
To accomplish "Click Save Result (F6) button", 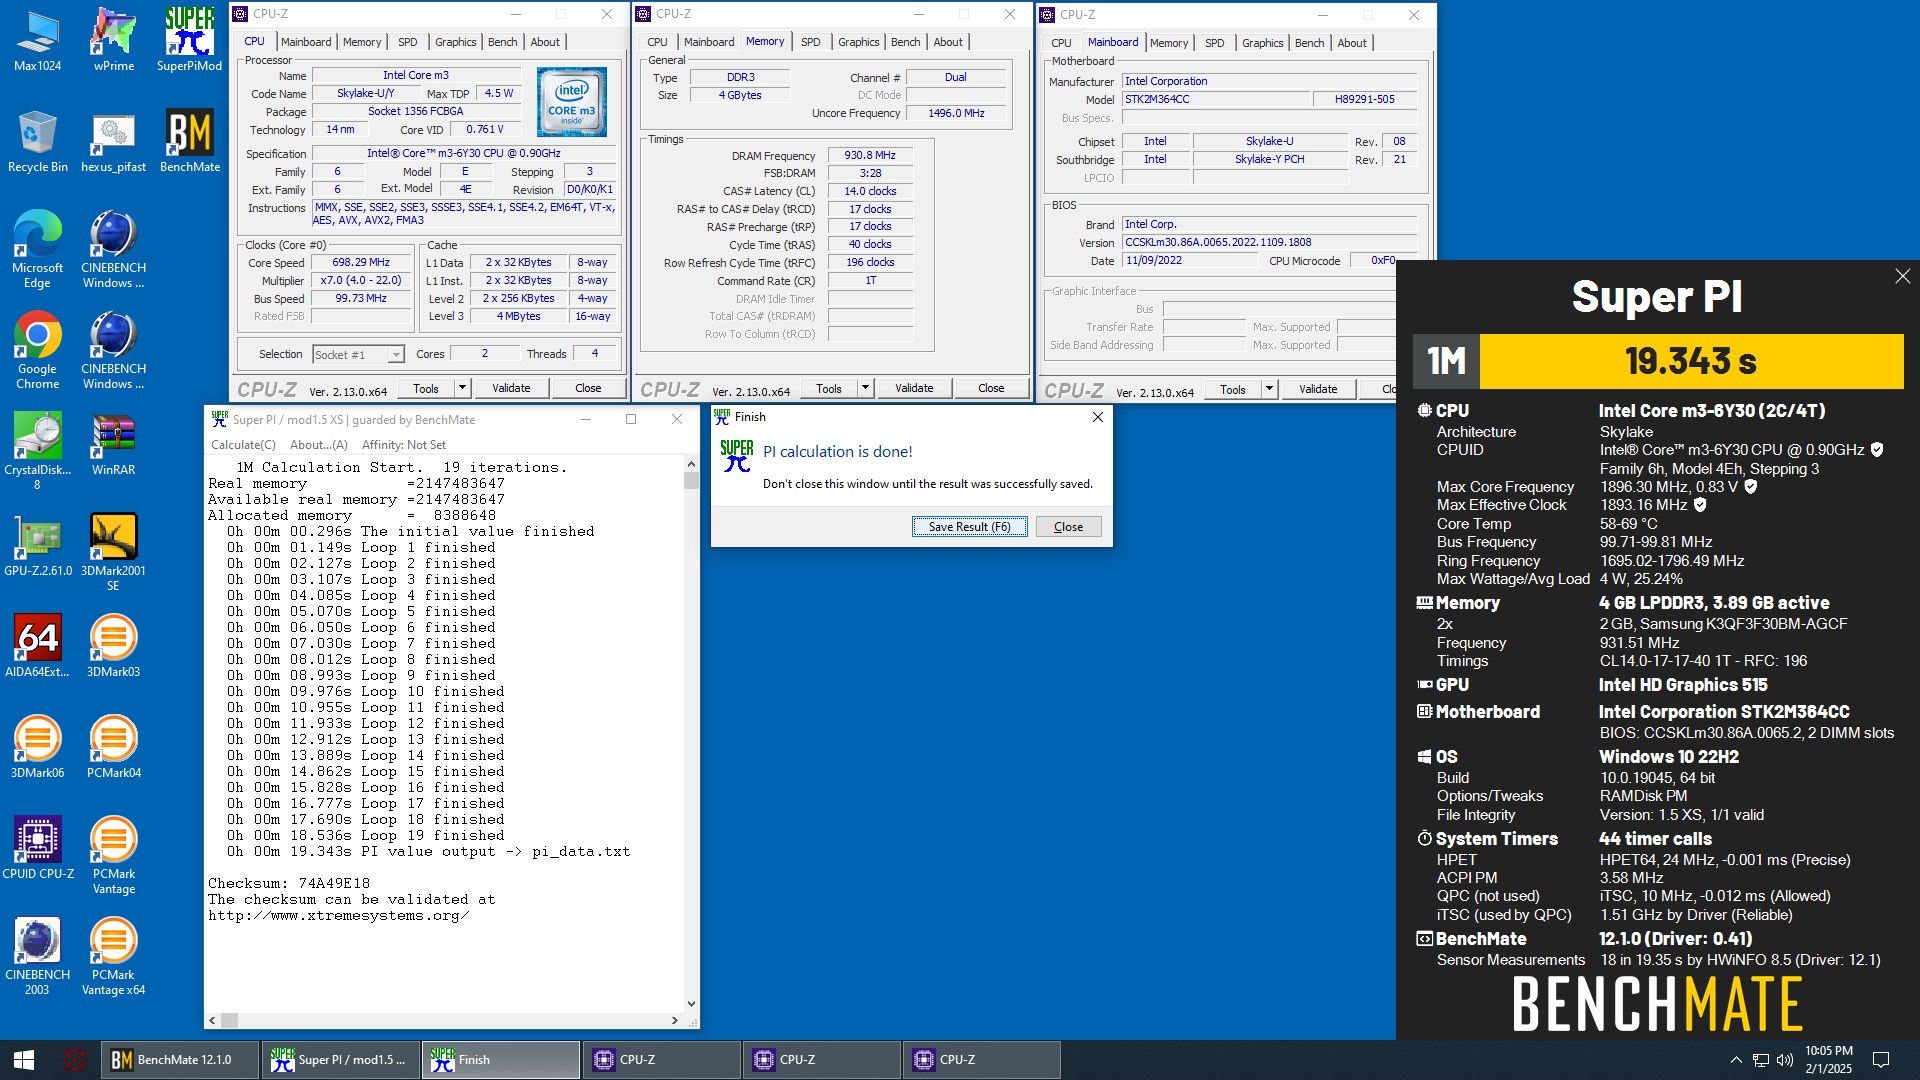I will 969,527.
